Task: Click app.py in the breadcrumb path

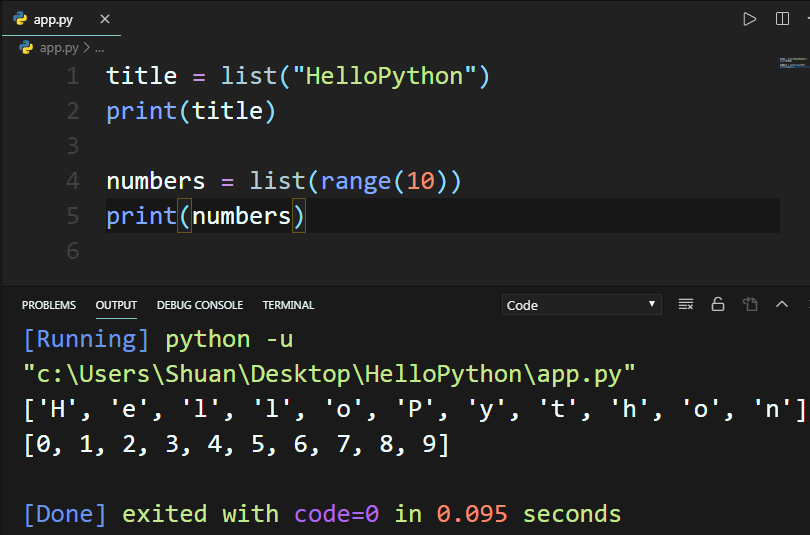Action: coord(58,47)
